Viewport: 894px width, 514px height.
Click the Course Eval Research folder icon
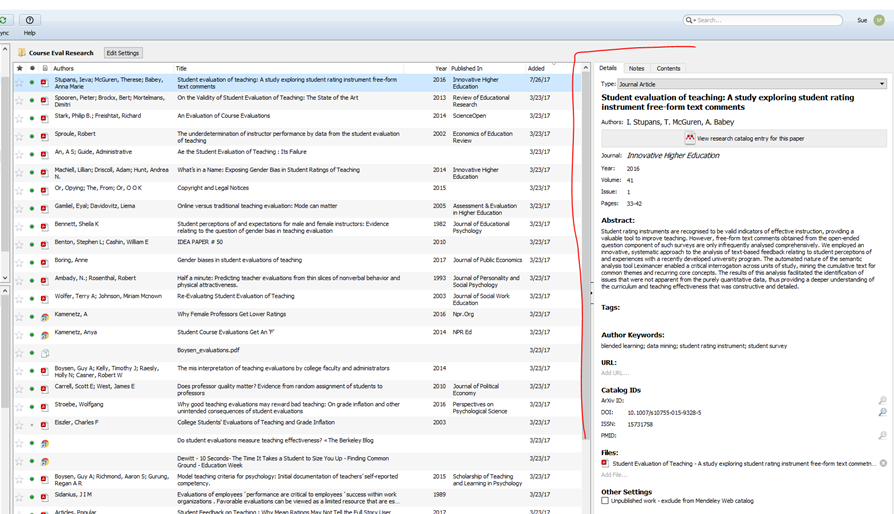pyautogui.click(x=22, y=52)
